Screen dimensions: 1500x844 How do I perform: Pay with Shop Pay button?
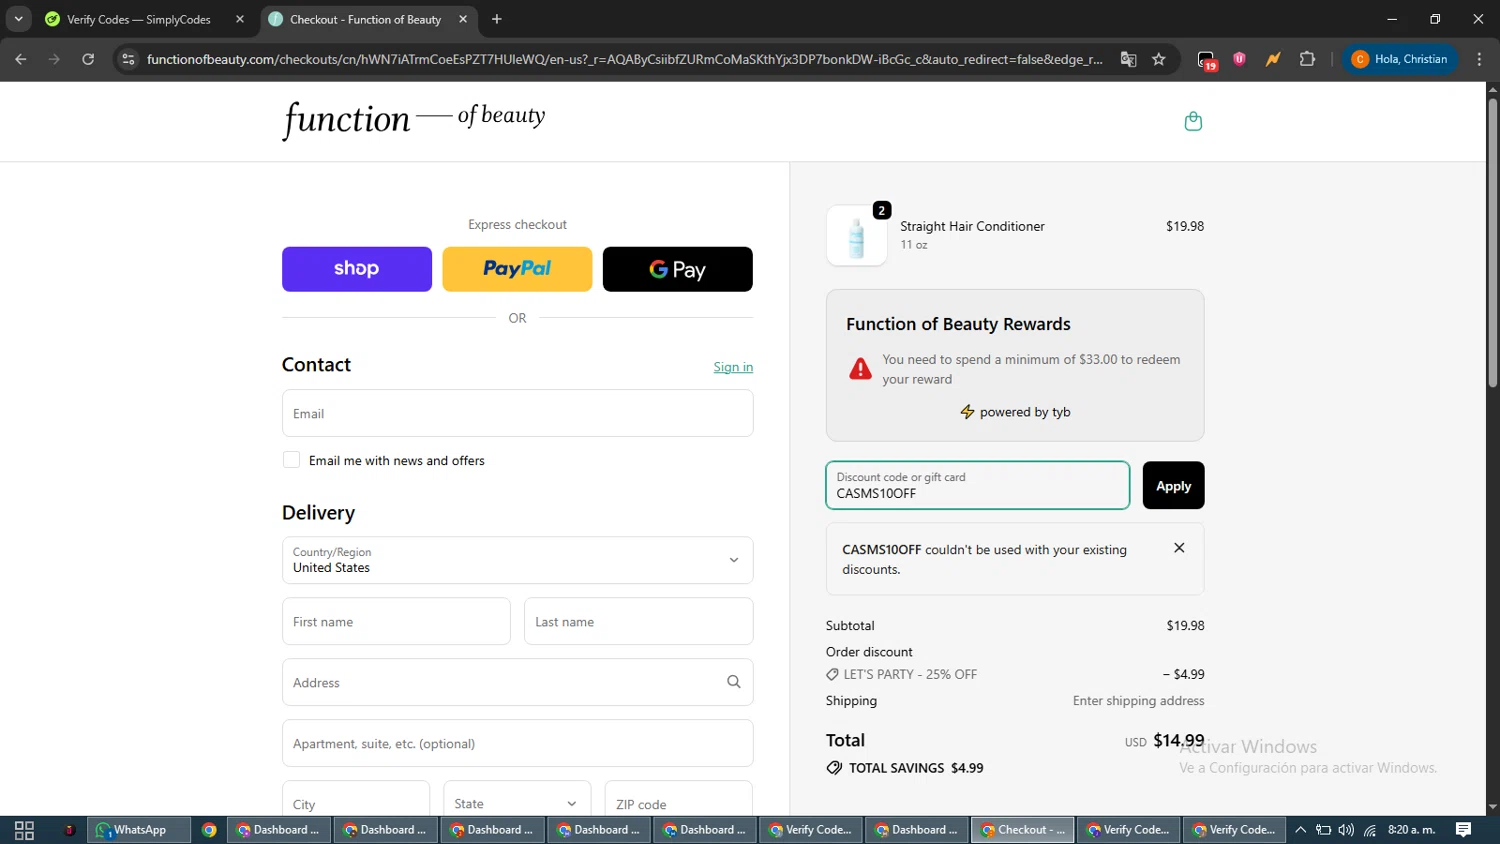[357, 269]
